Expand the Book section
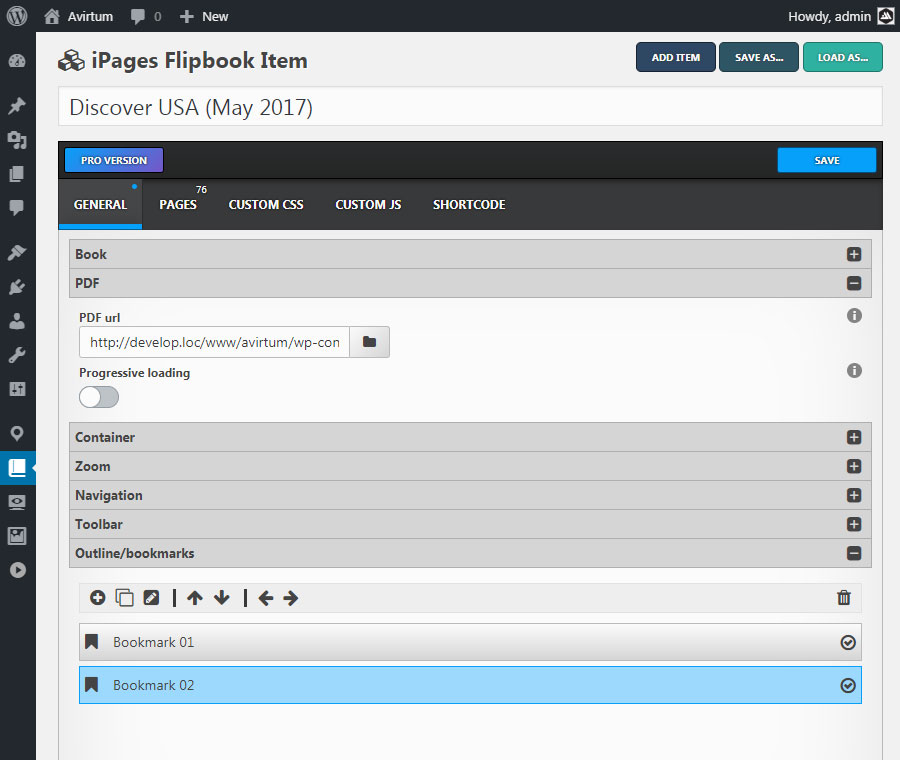Viewport: 900px width, 760px height. 470,254
